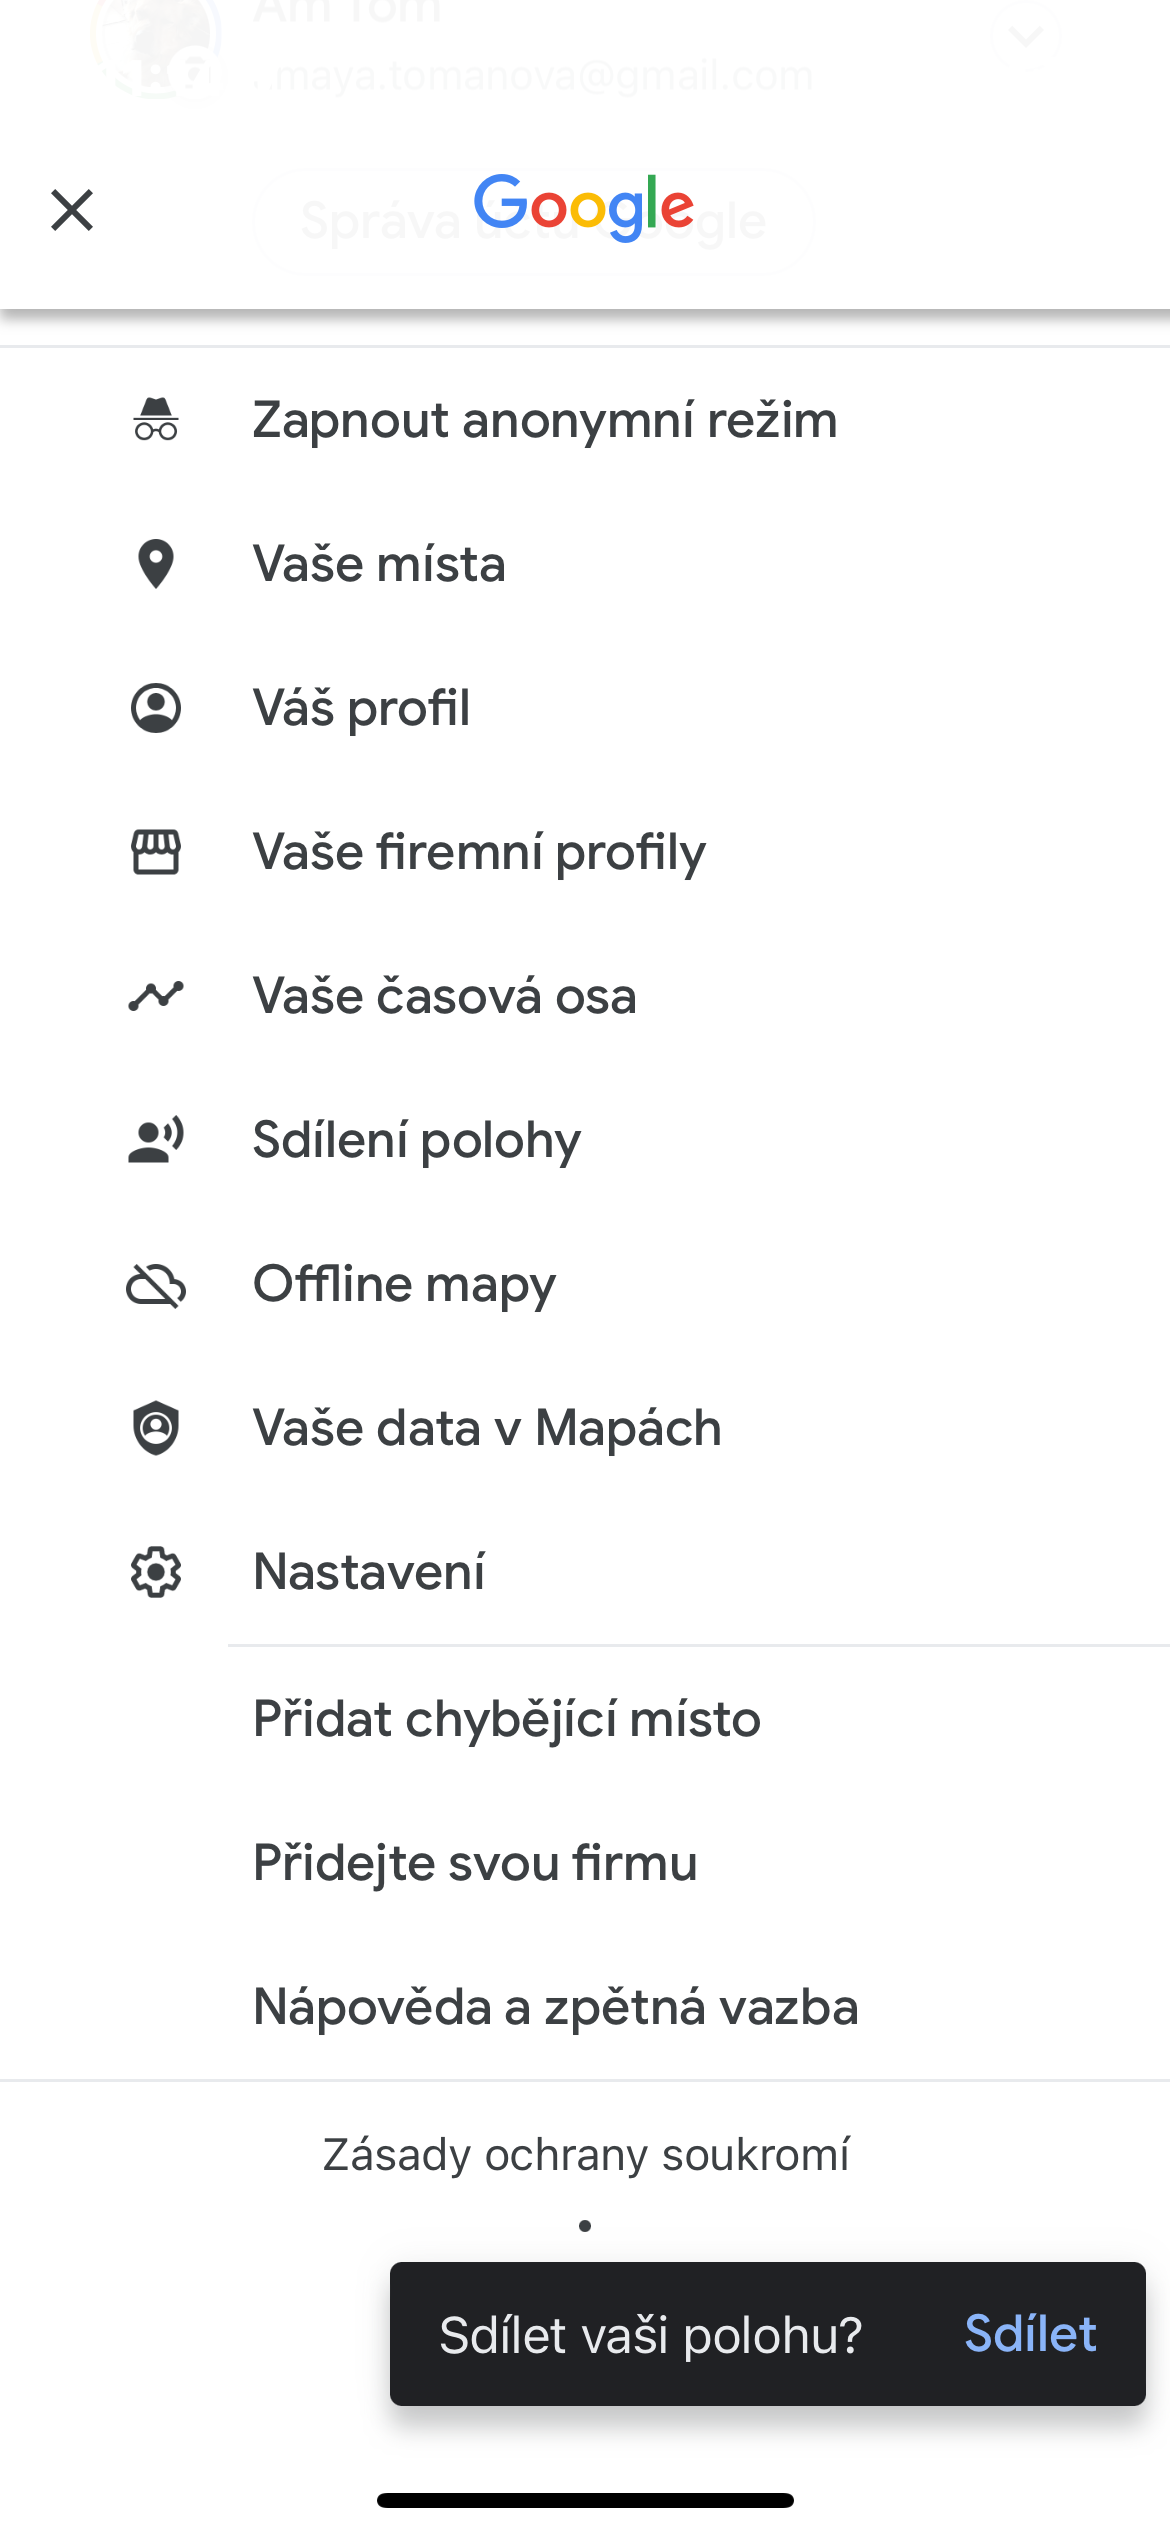Select Offline mapy from the menu
This screenshot has width=1170, height=2532.
pyautogui.click(x=405, y=1284)
